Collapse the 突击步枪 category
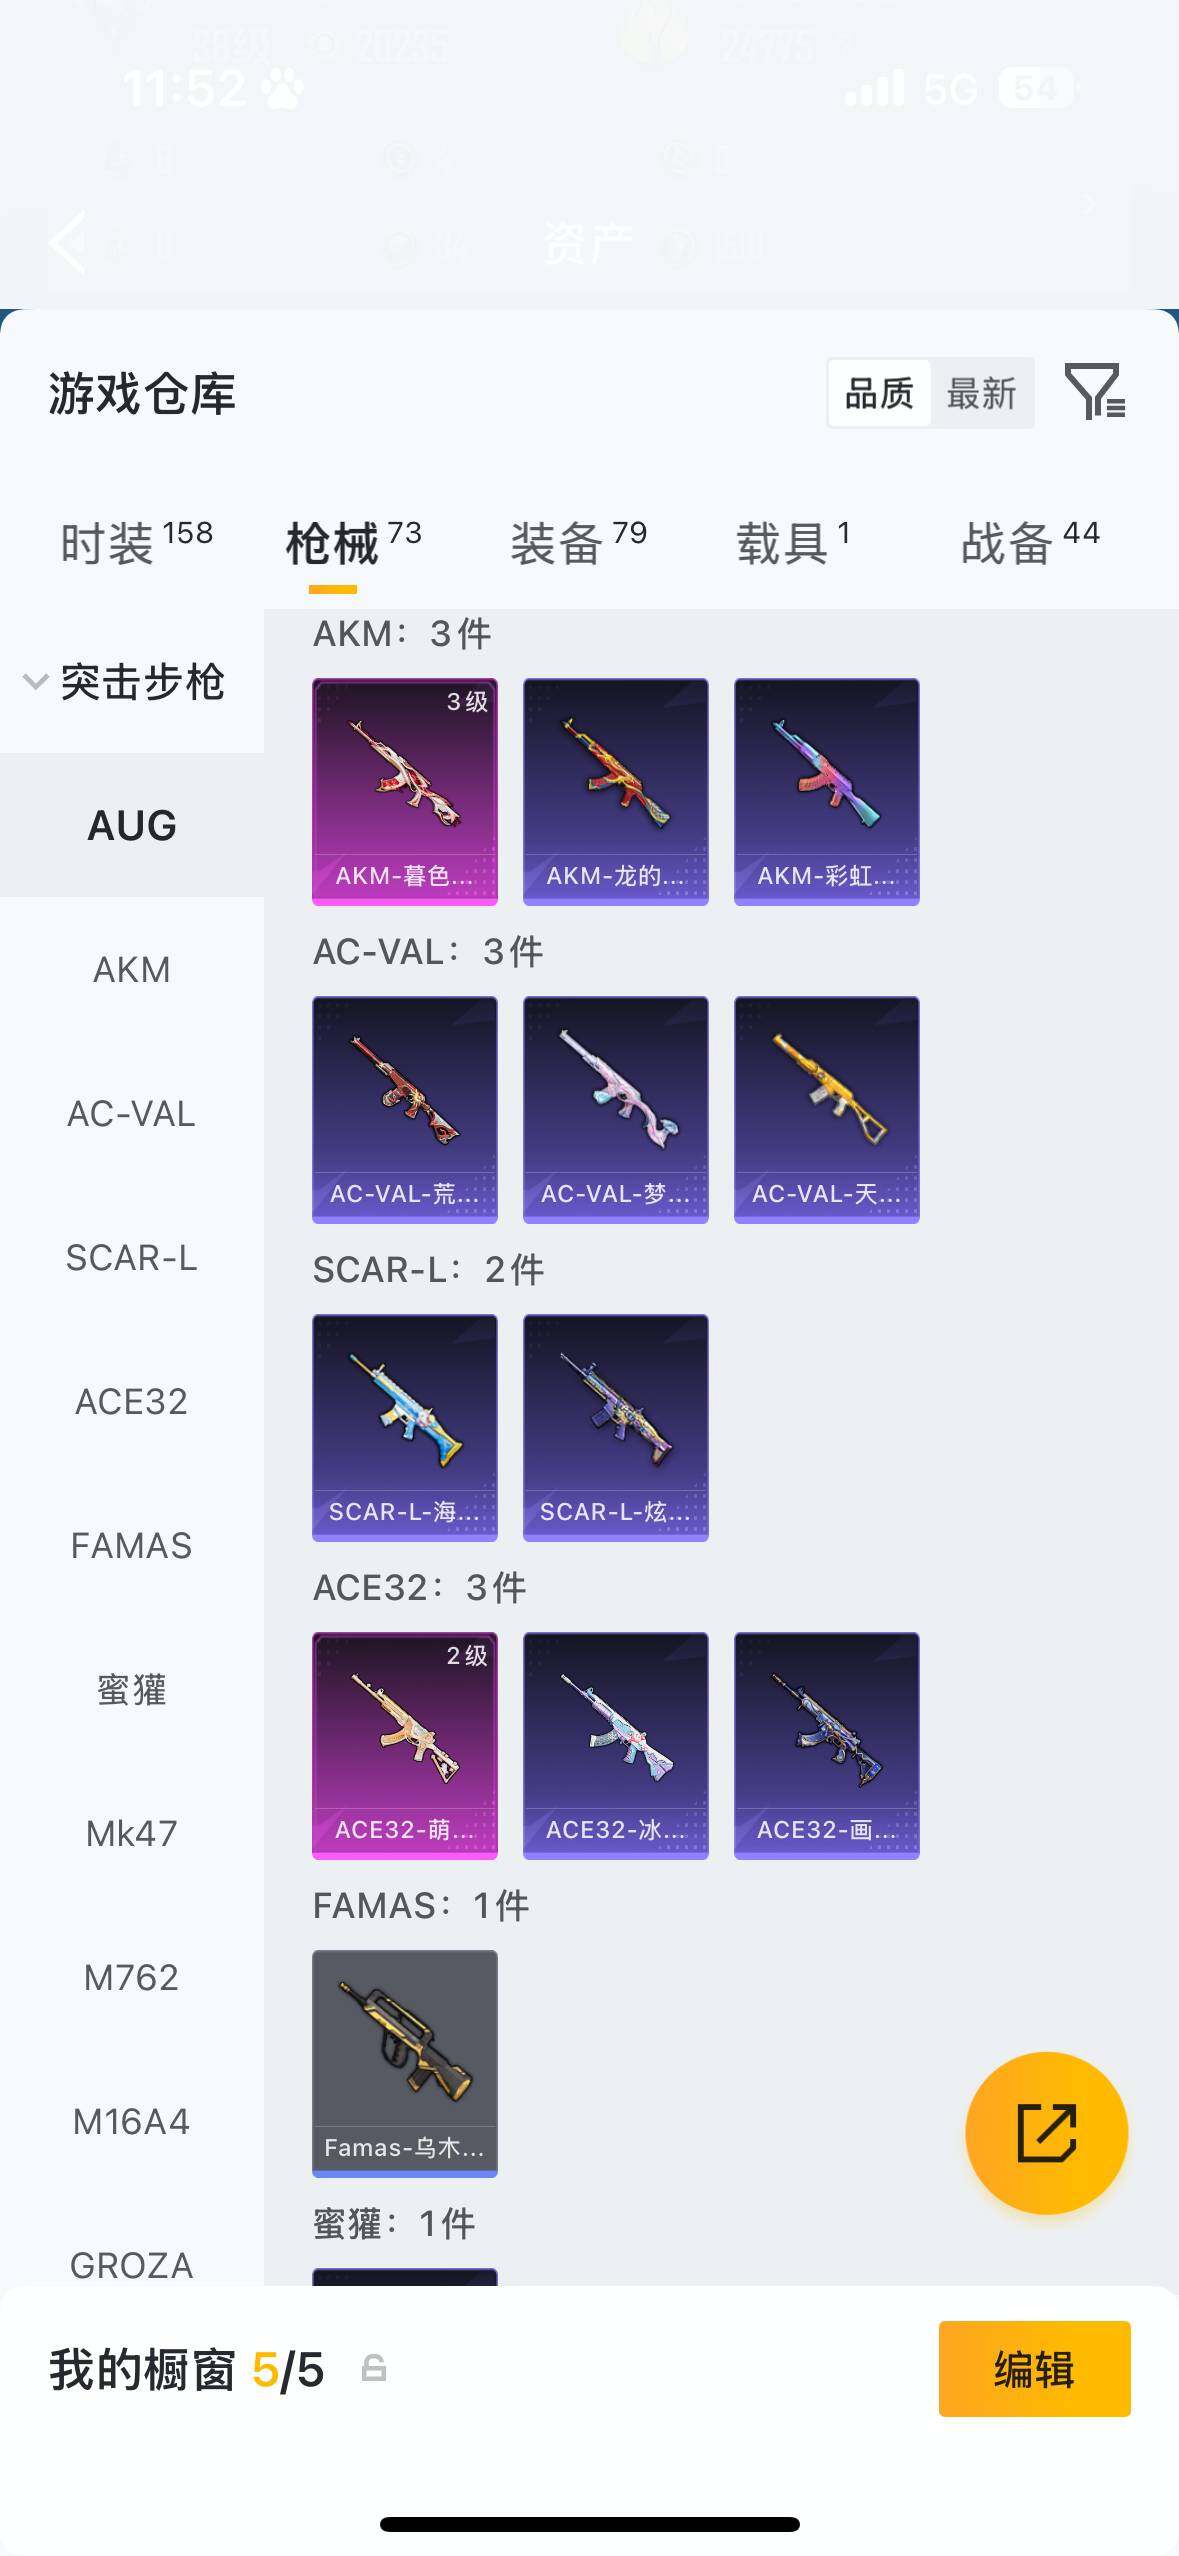 click(123, 682)
